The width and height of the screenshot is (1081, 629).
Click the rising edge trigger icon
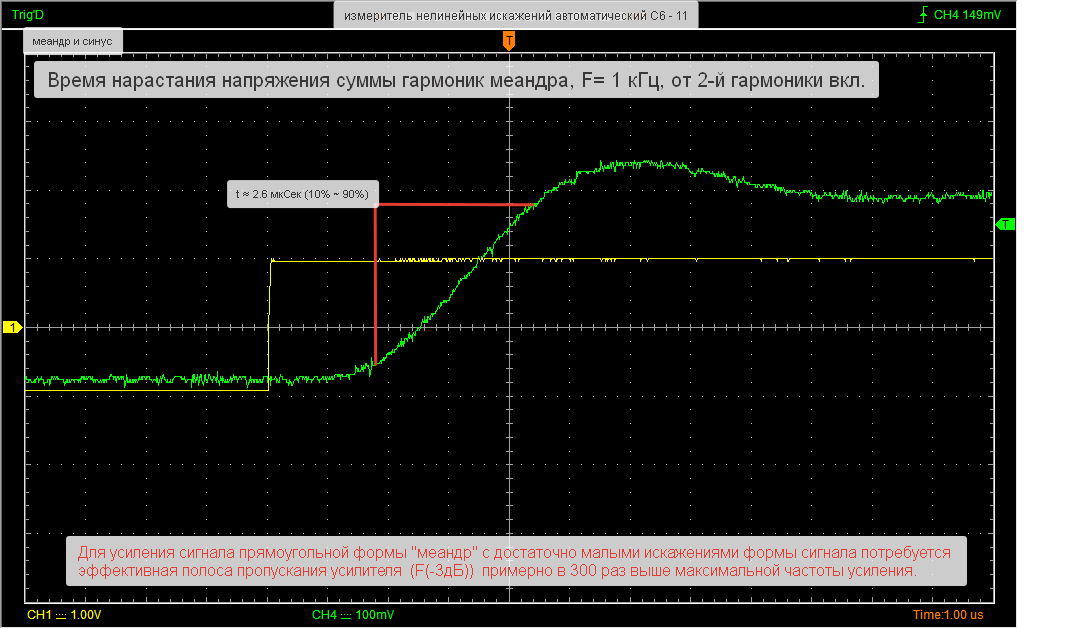point(923,14)
